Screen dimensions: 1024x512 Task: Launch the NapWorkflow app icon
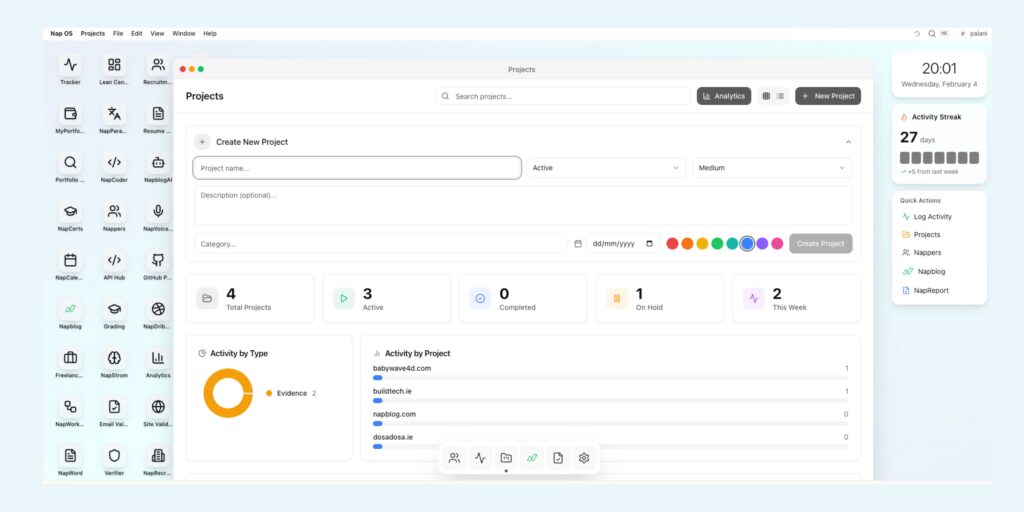(x=71, y=407)
